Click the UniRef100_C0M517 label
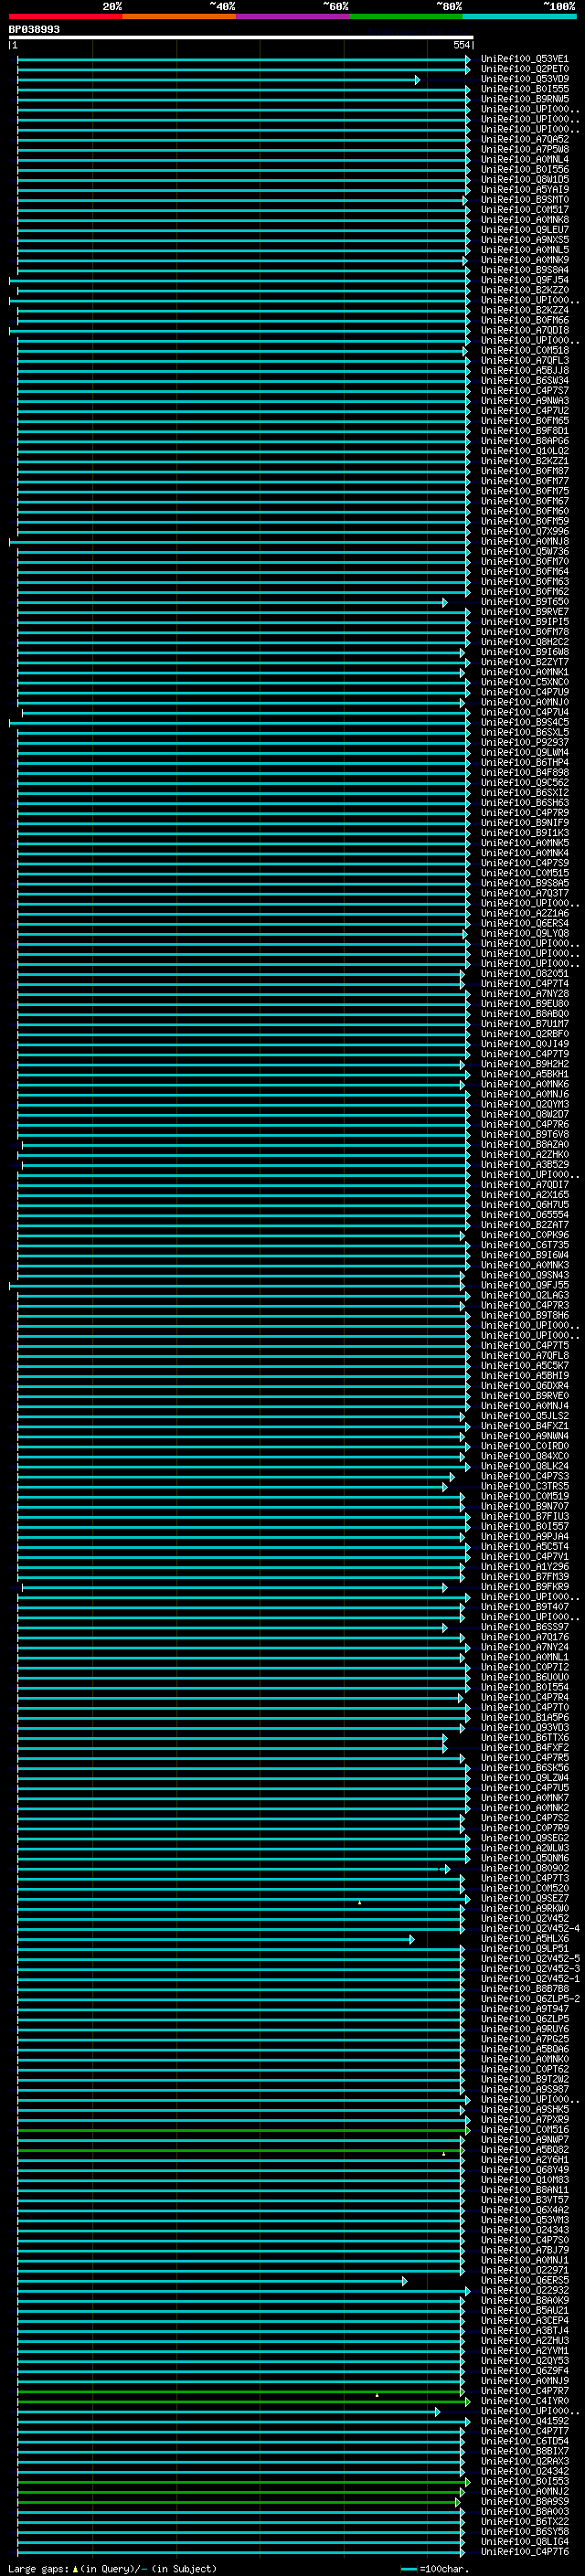 (524, 210)
